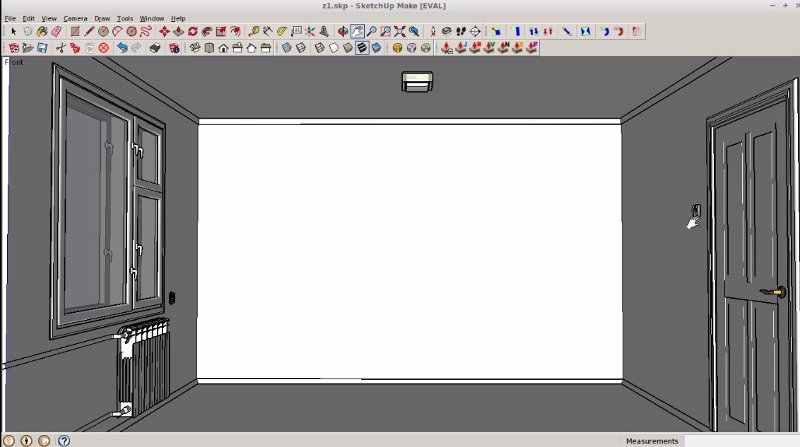
Task: Enable Hidden Line face style
Action: pyautogui.click(x=334, y=48)
